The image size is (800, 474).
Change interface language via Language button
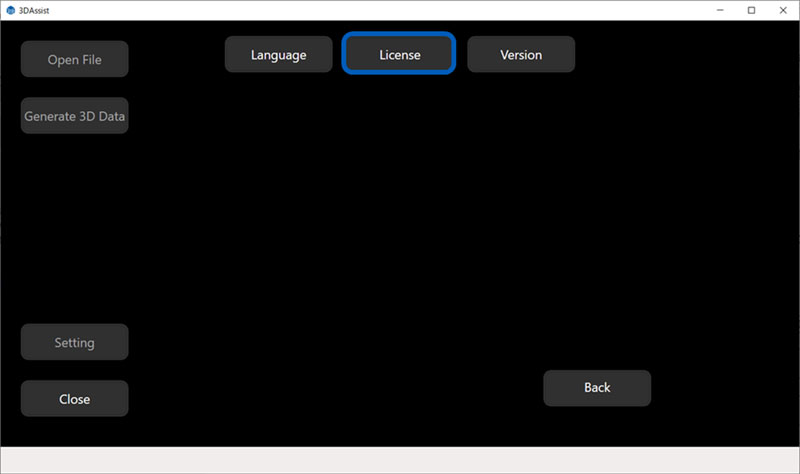[278, 55]
